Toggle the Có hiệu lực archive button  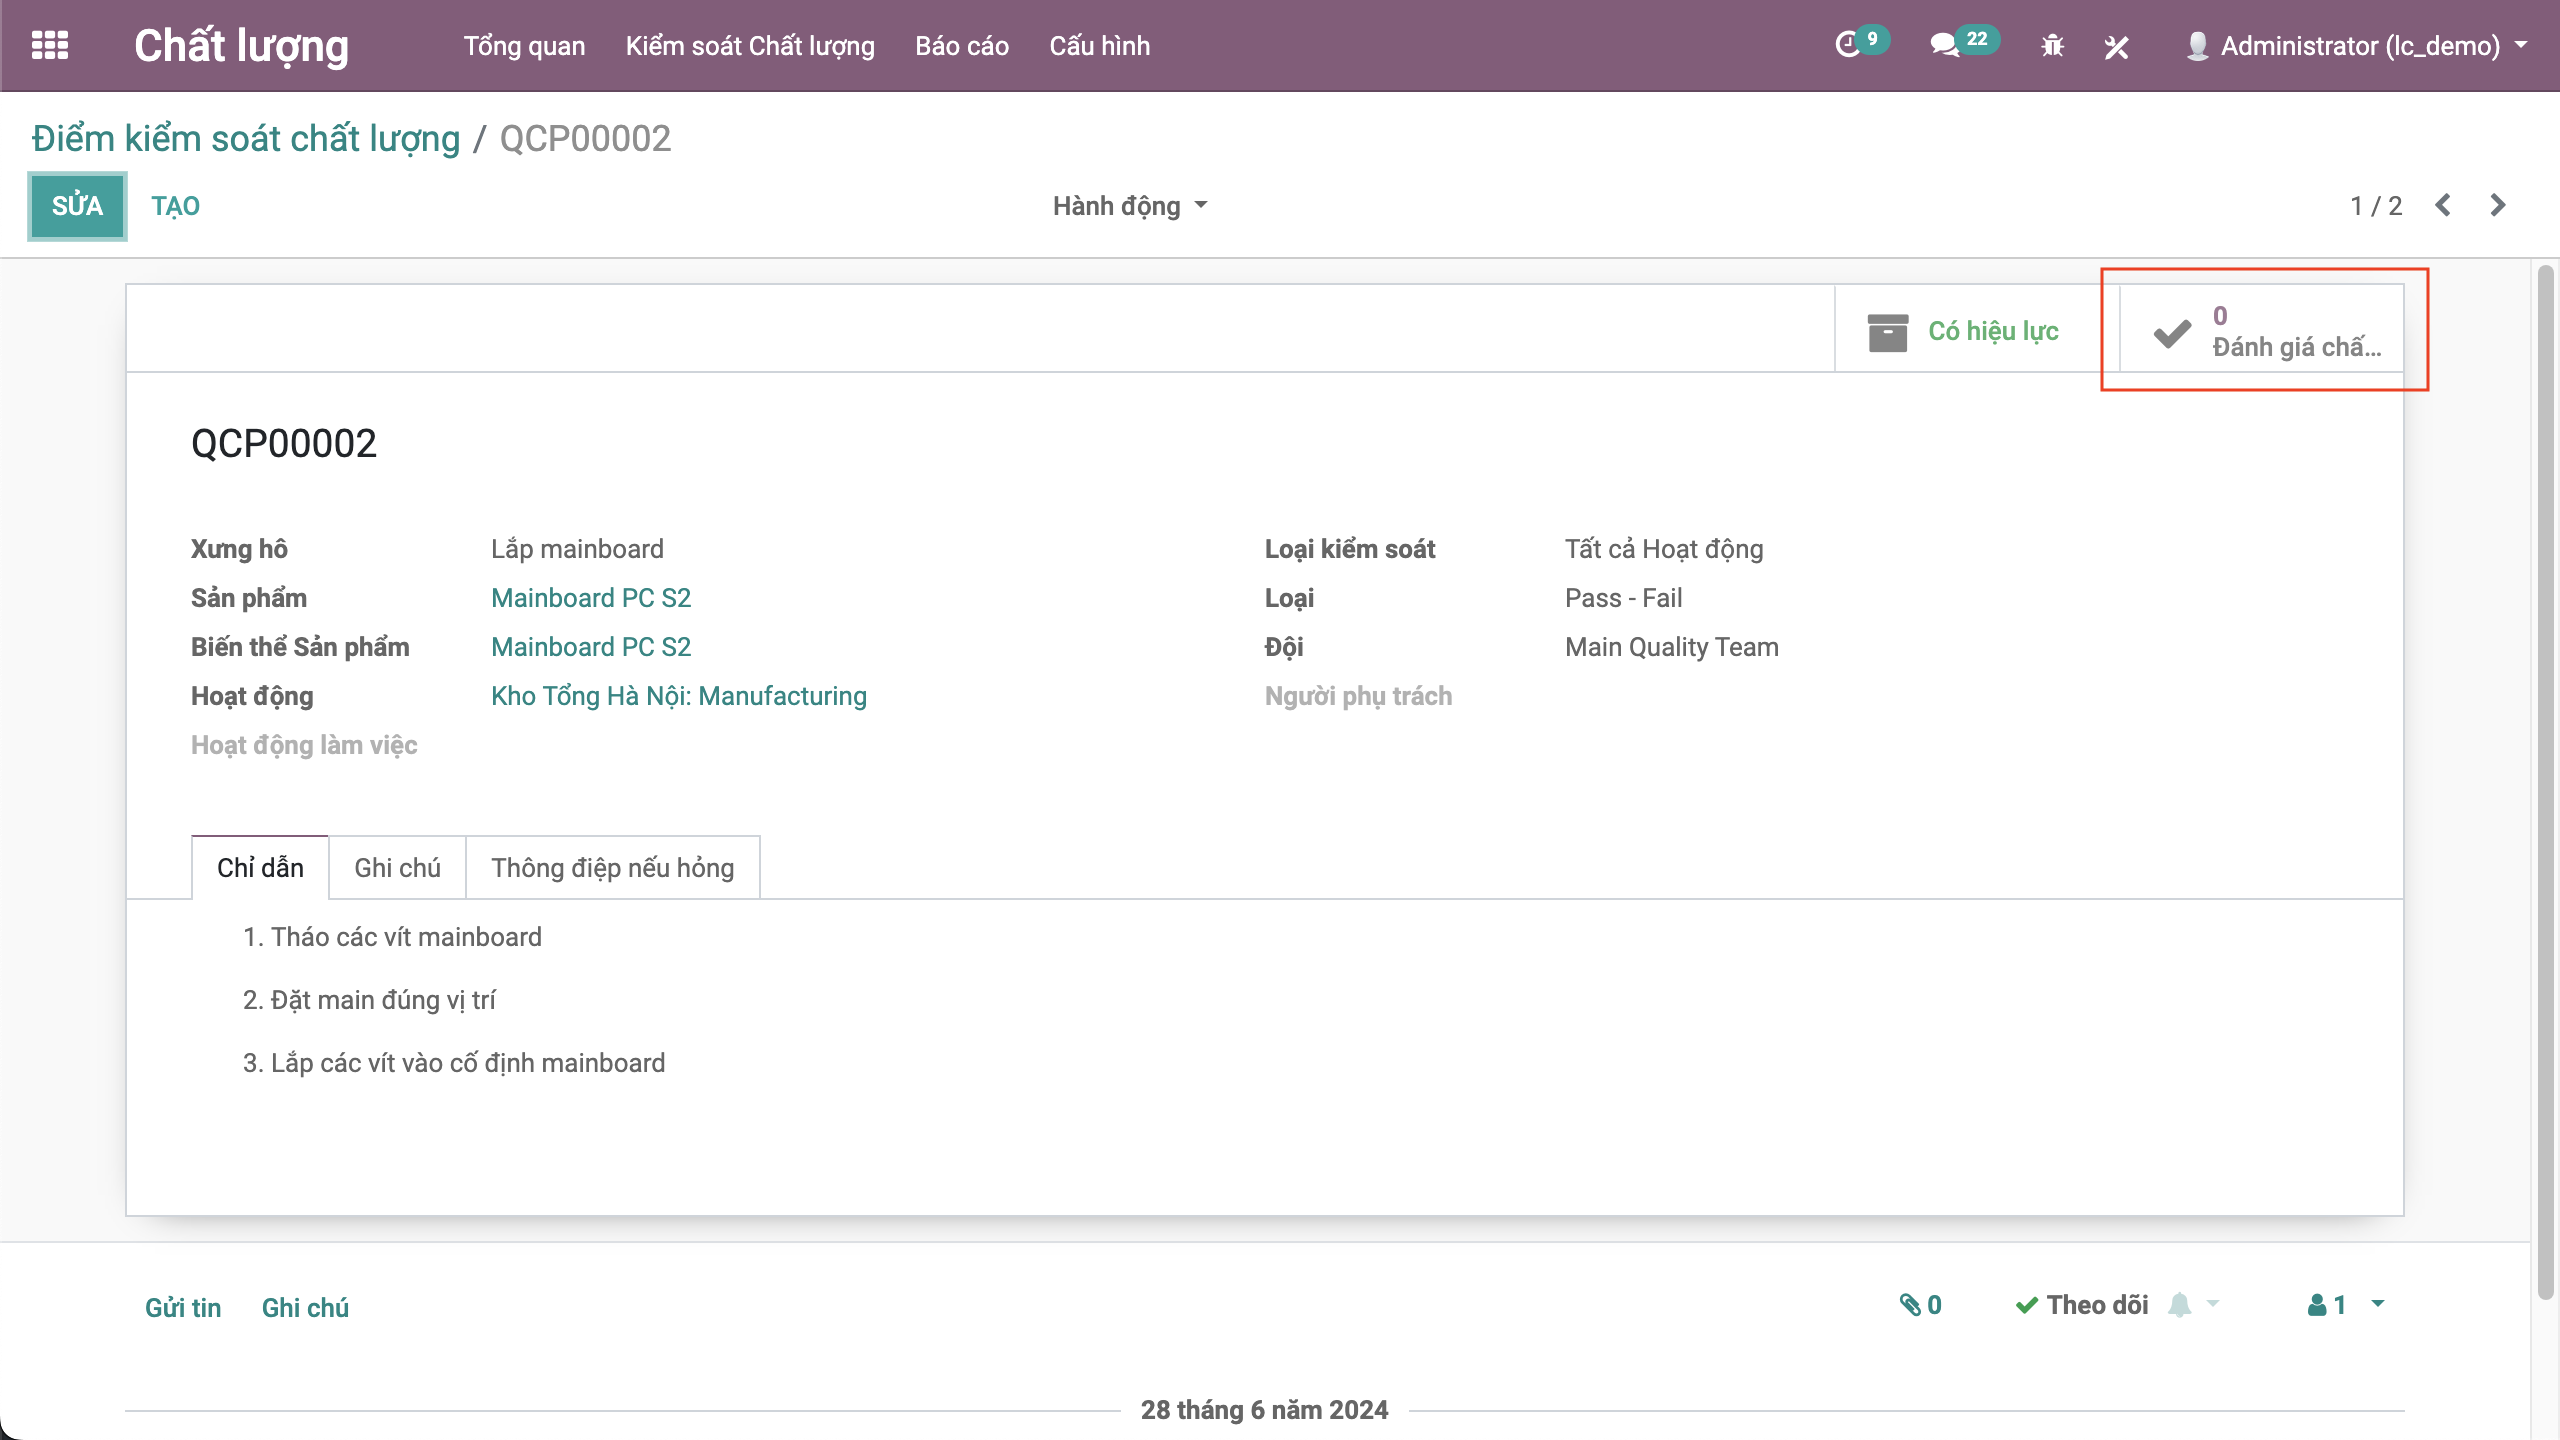tap(1963, 331)
